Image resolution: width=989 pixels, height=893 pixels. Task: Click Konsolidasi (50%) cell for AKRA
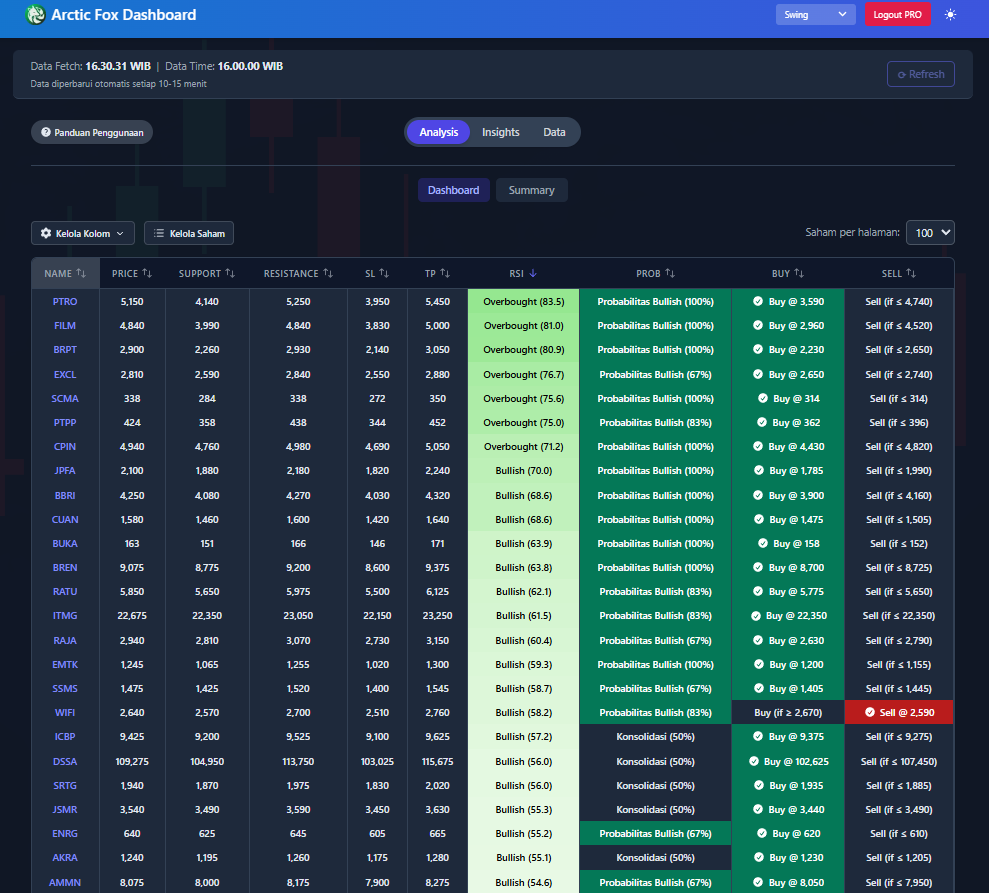[x=655, y=858]
